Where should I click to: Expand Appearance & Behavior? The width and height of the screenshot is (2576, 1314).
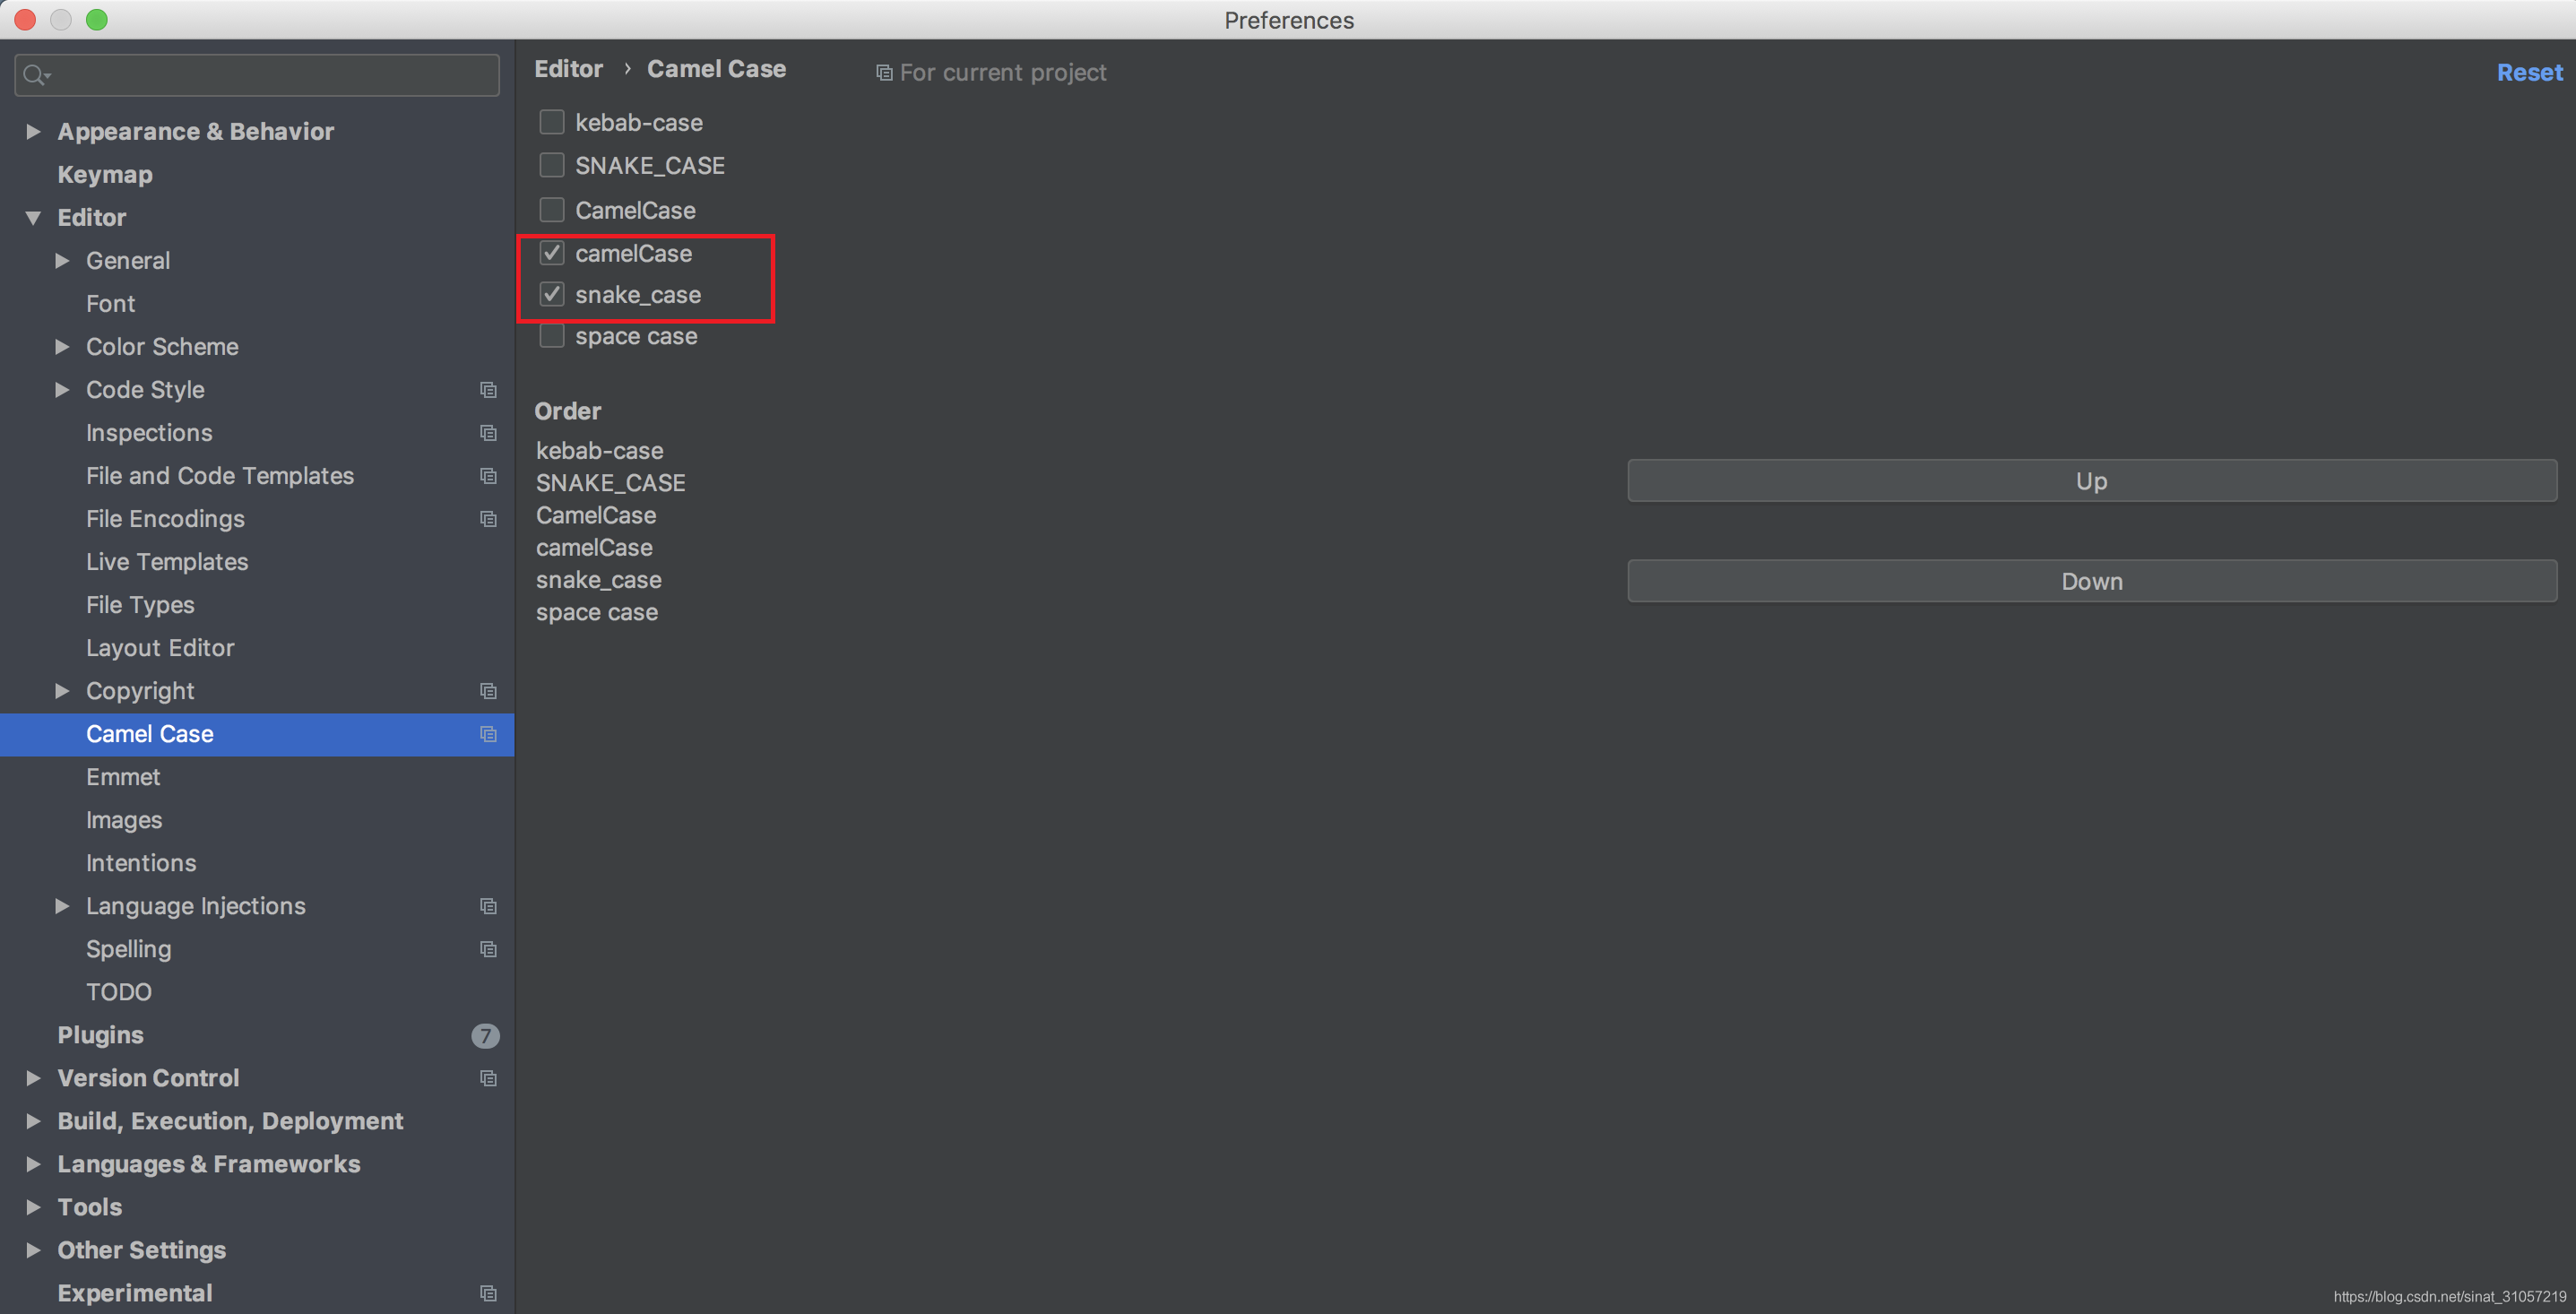32,131
